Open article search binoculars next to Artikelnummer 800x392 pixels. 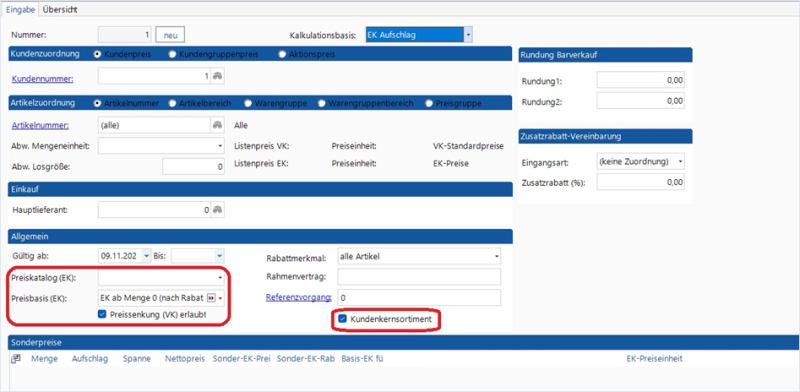[x=218, y=125]
